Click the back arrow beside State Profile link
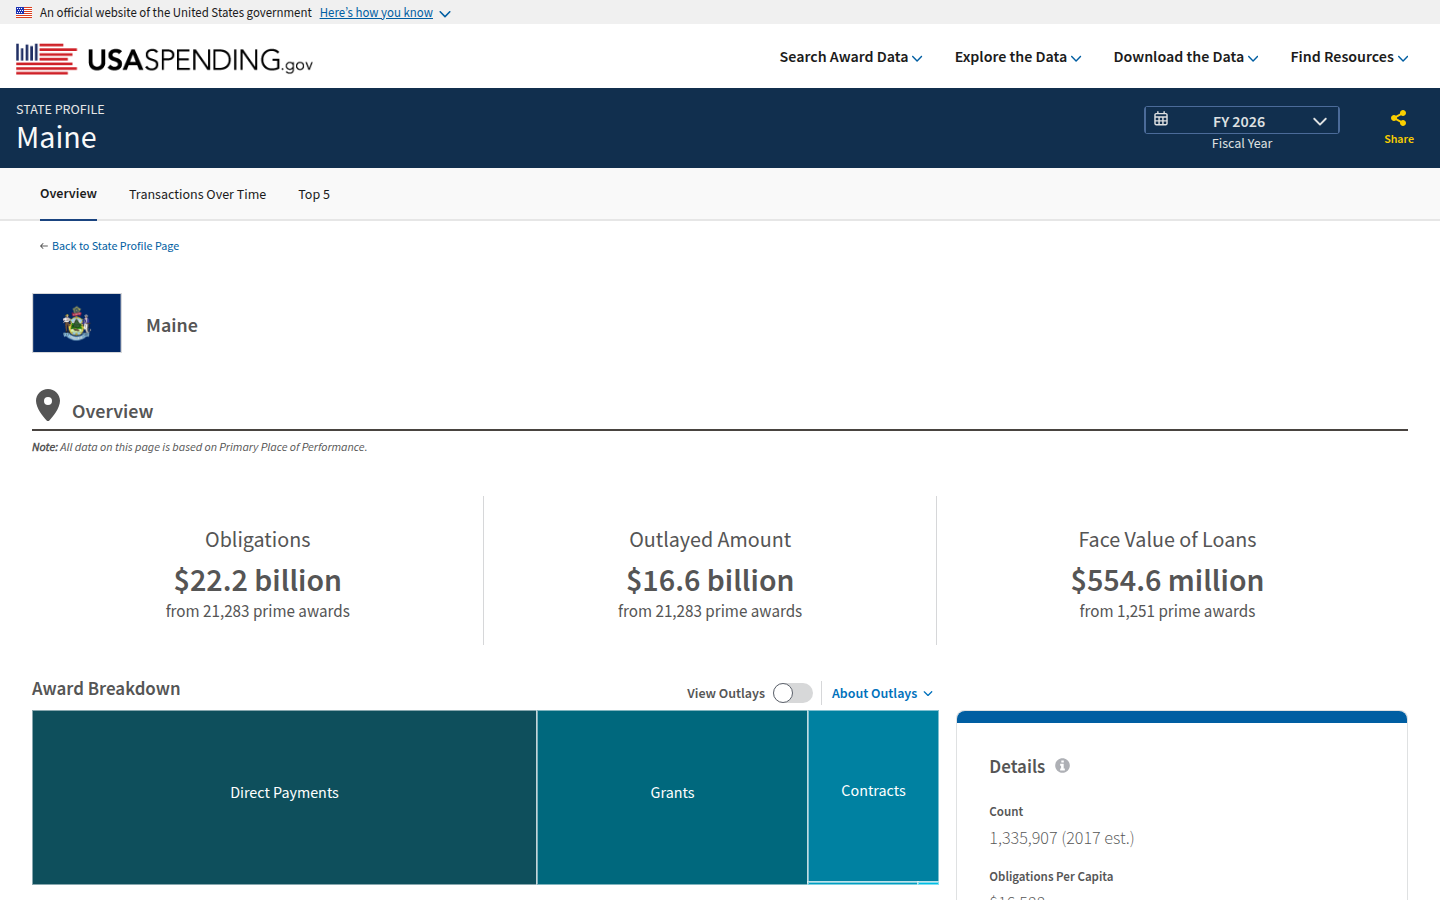Viewport: 1440px width, 900px height. coord(43,246)
